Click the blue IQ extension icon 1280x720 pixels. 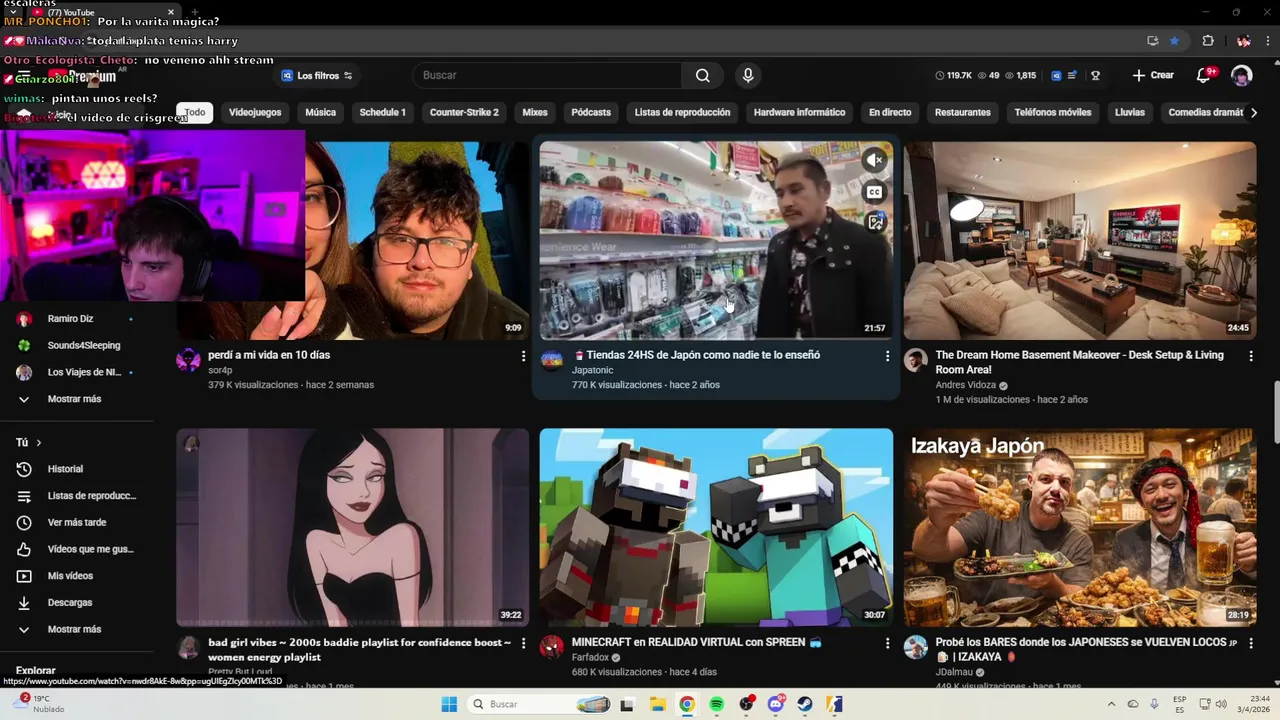(x=1057, y=75)
